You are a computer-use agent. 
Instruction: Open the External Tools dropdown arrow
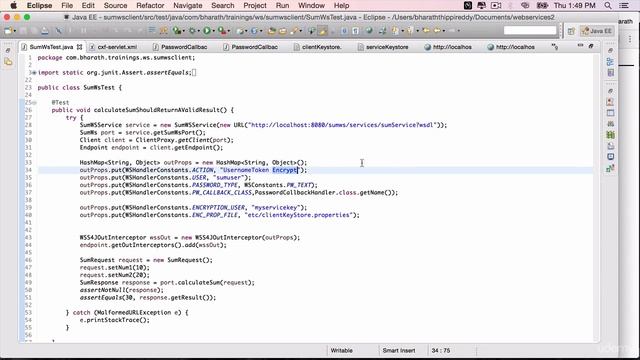pyautogui.click(x=229, y=31)
